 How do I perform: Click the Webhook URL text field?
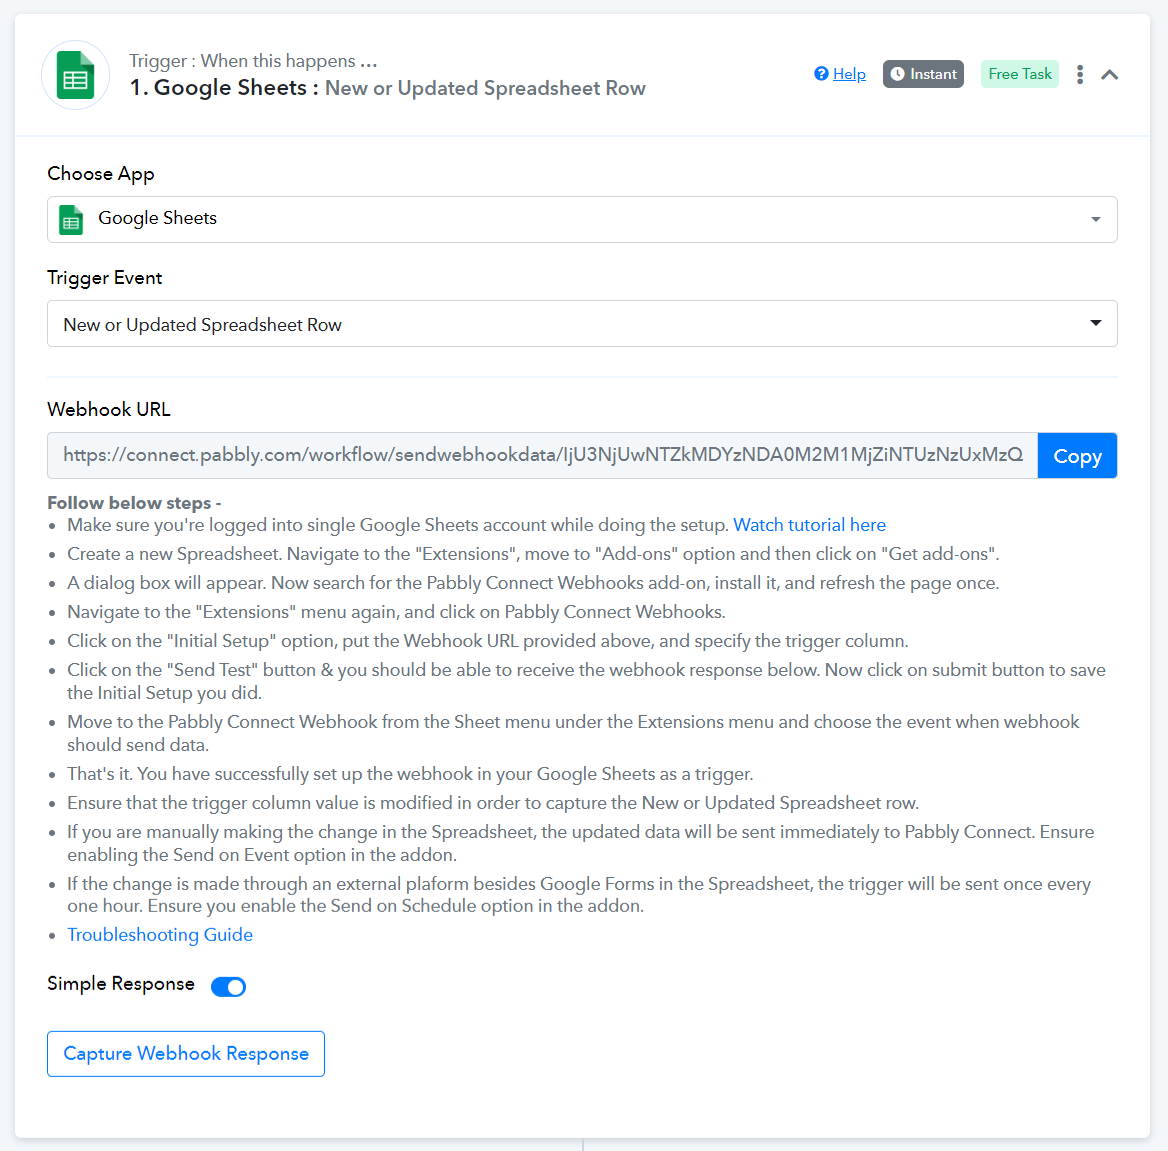coord(542,455)
